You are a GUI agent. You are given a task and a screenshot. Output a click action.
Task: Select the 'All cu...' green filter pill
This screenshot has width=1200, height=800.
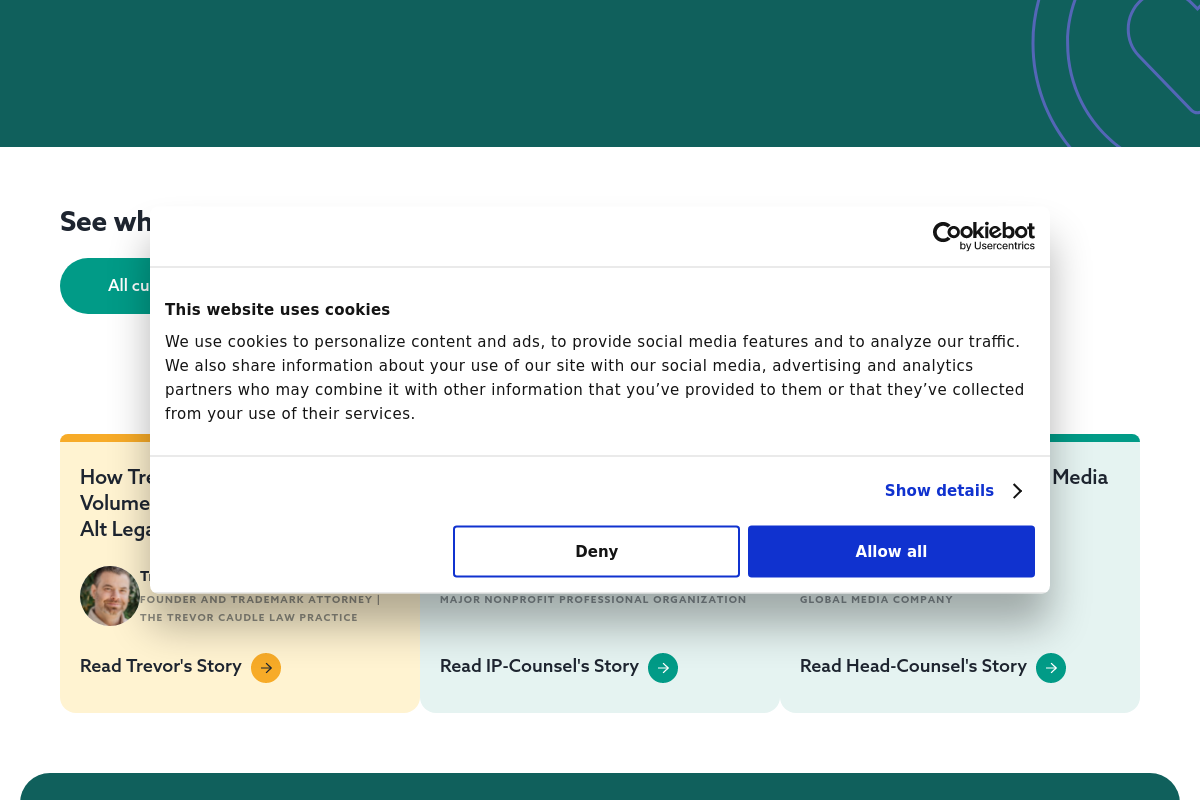[x=106, y=286]
